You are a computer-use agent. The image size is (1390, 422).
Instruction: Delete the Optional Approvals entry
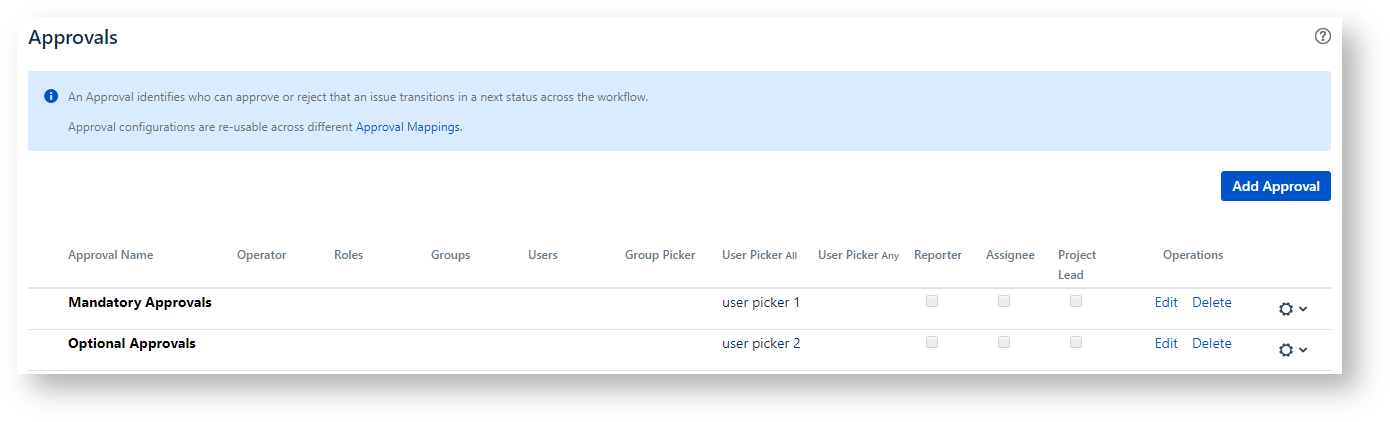coord(1211,343)
